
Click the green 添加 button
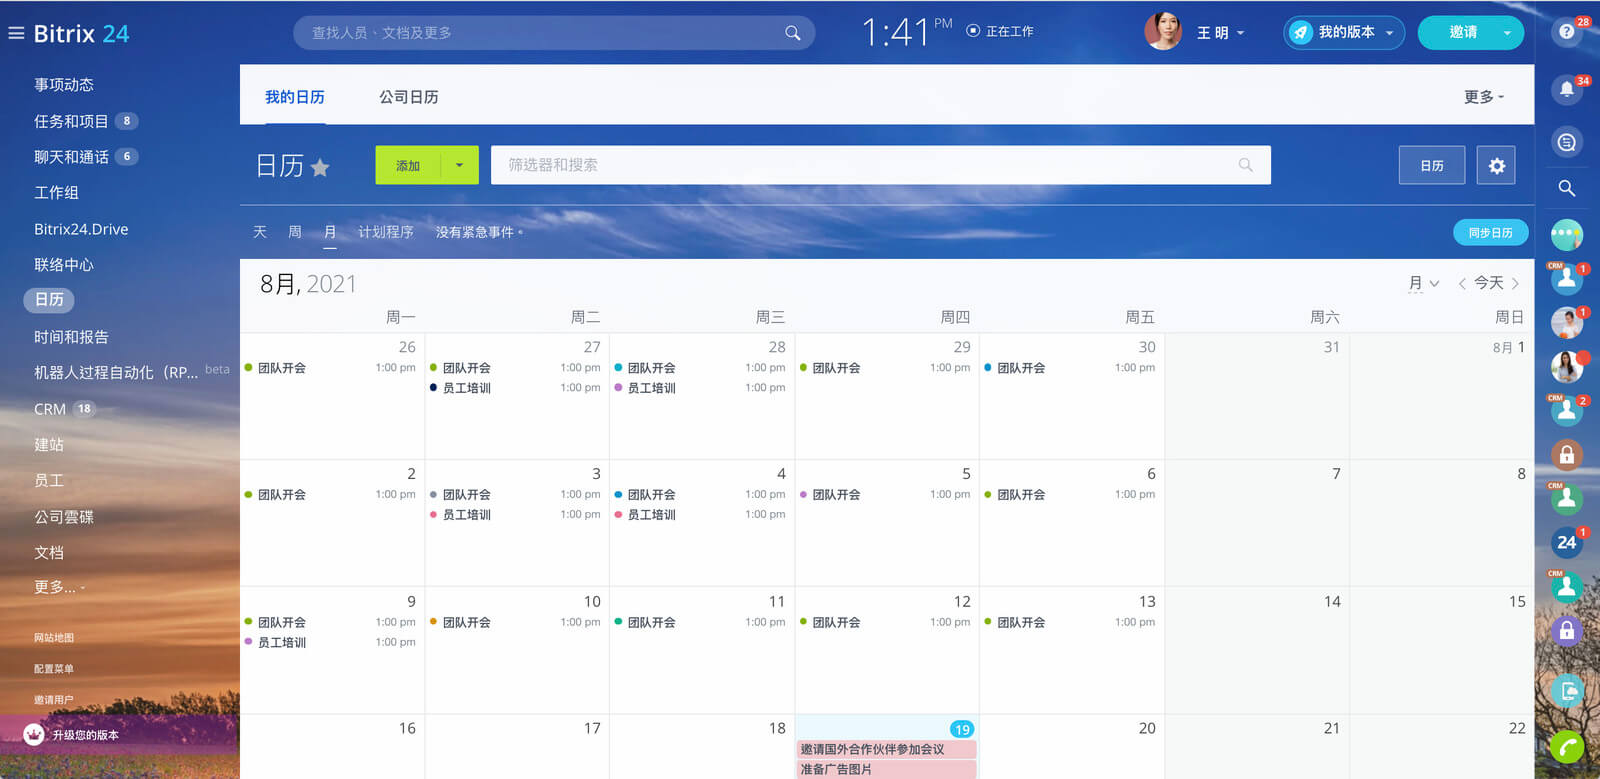(408, 165)
